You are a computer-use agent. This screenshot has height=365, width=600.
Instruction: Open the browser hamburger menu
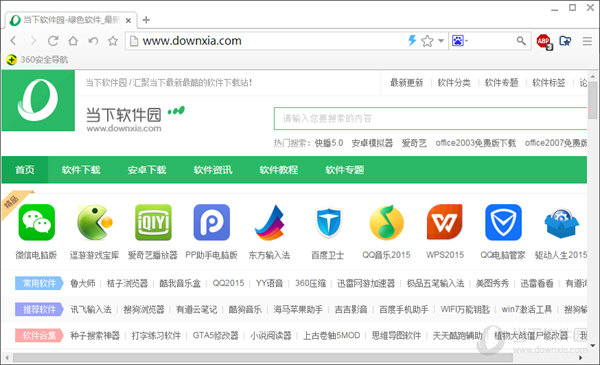[x=587, y=41]
